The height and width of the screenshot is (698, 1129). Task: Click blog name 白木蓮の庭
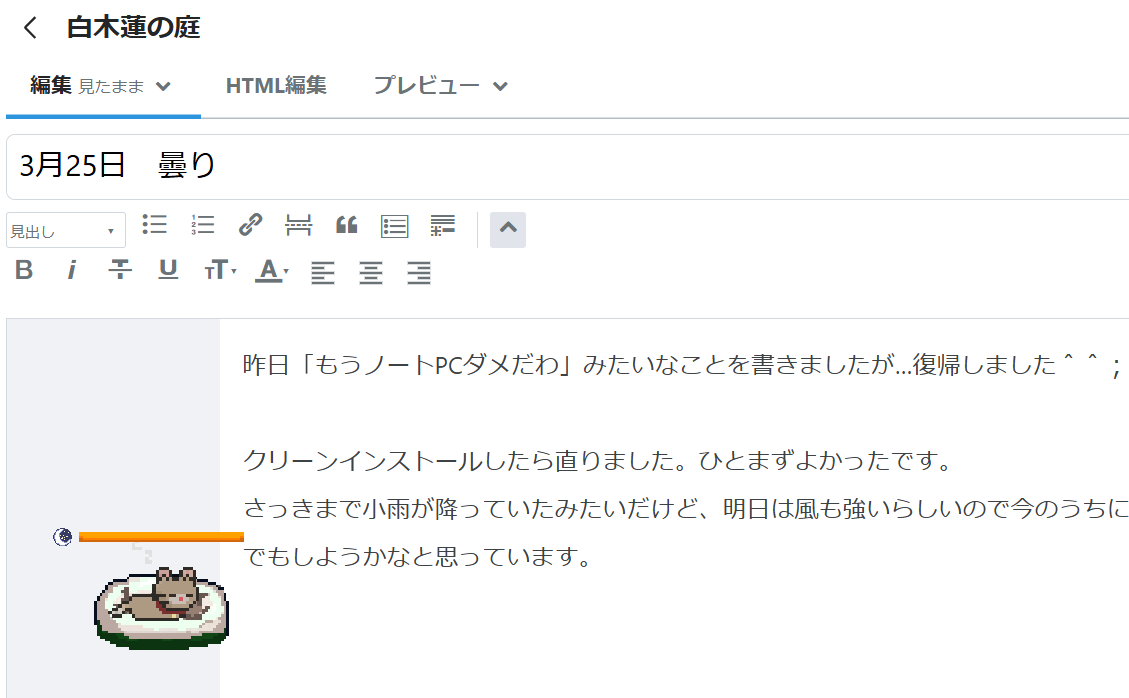click(x=133, y=28)
